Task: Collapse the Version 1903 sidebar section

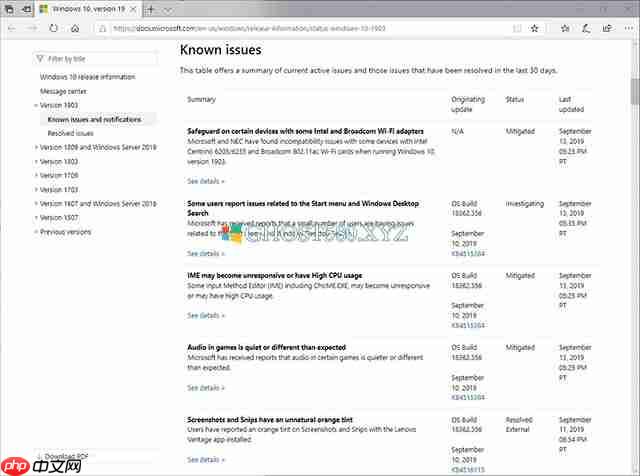Action: pyautogui.click(x=58, y=105)
